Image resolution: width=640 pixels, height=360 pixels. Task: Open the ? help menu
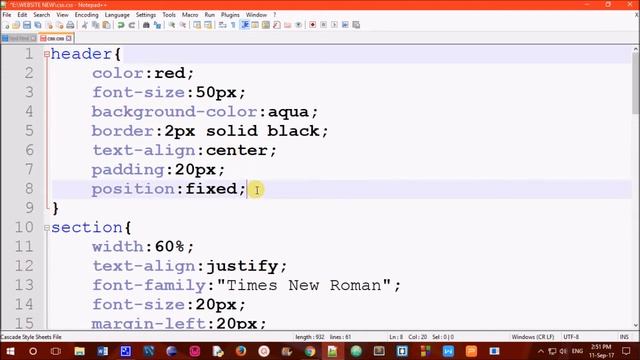pos(275,15)
